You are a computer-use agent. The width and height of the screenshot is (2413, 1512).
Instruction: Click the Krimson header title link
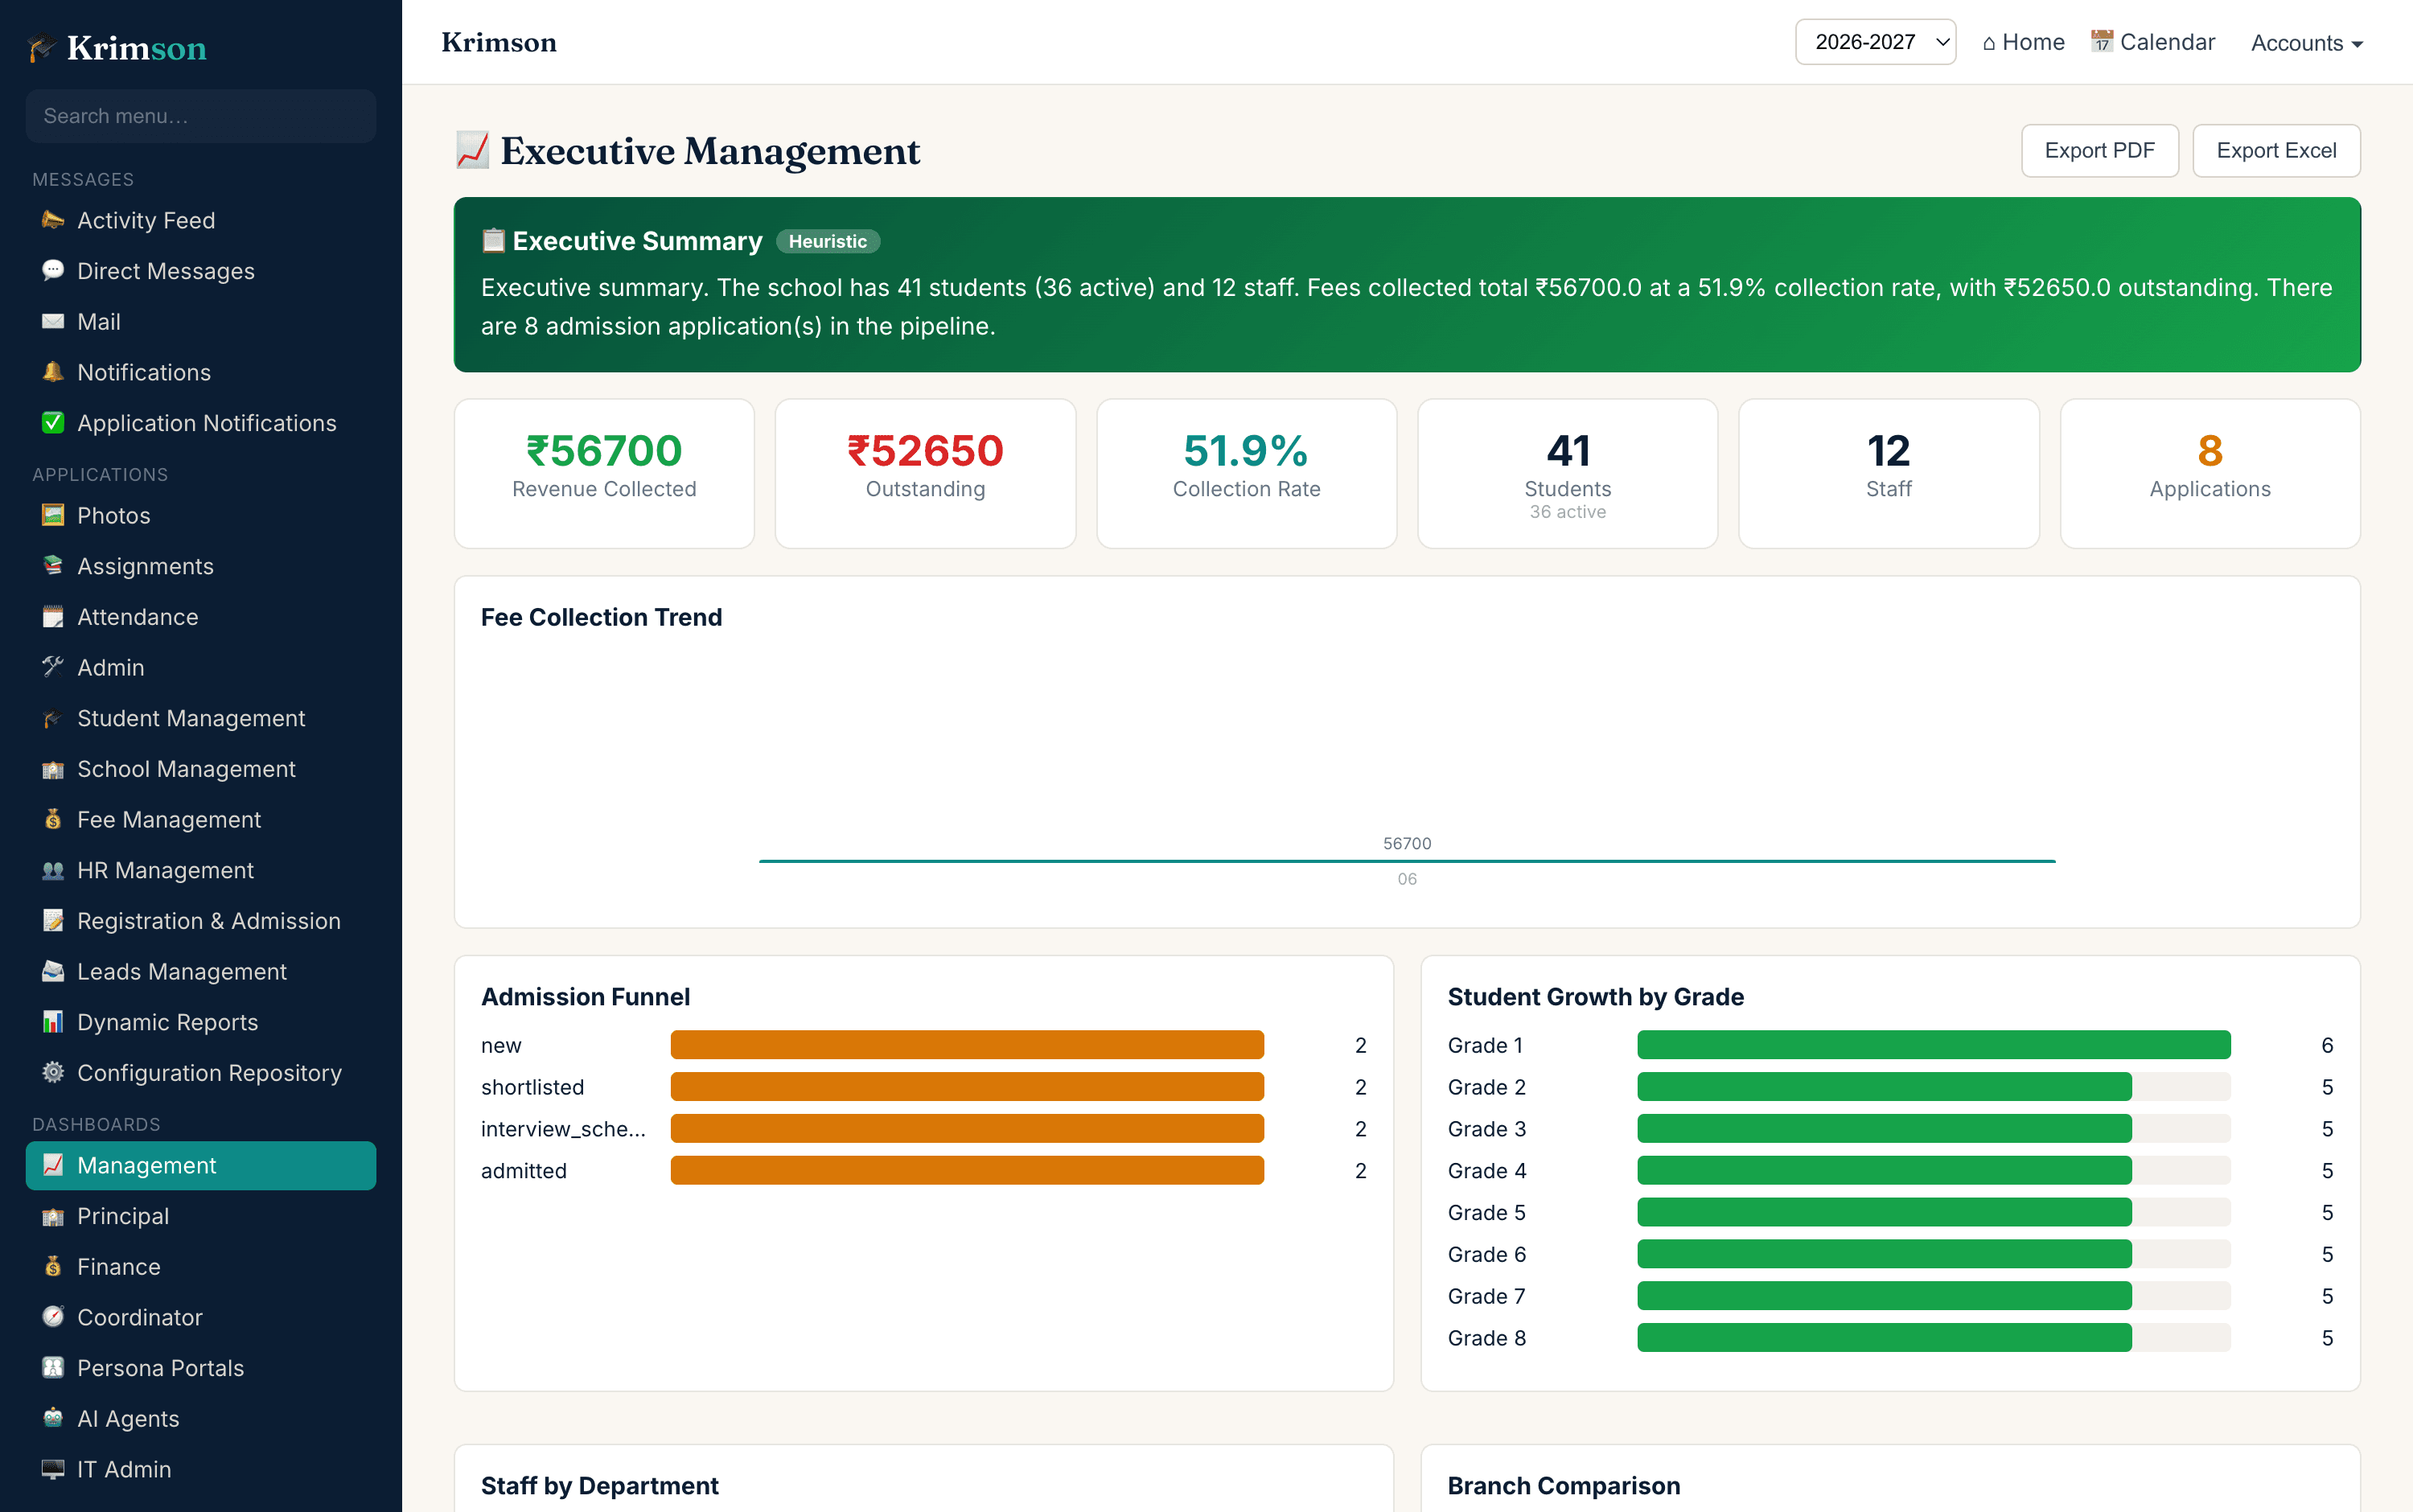pyautogui.click(x=499, y=42)
